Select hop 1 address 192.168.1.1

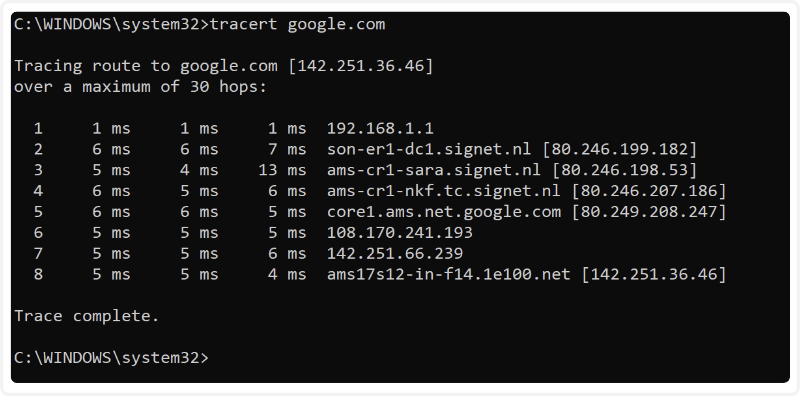point(380,129)
